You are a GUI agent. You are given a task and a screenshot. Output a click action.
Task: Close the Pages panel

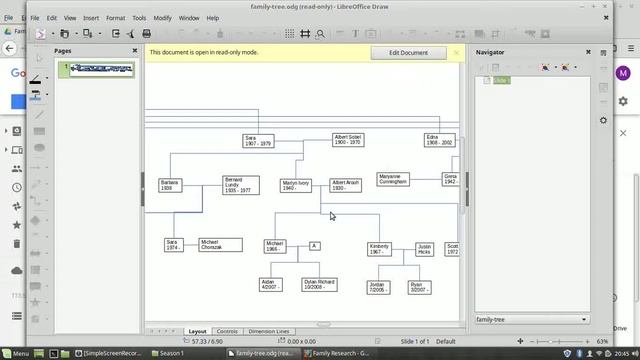pos(135,51)
